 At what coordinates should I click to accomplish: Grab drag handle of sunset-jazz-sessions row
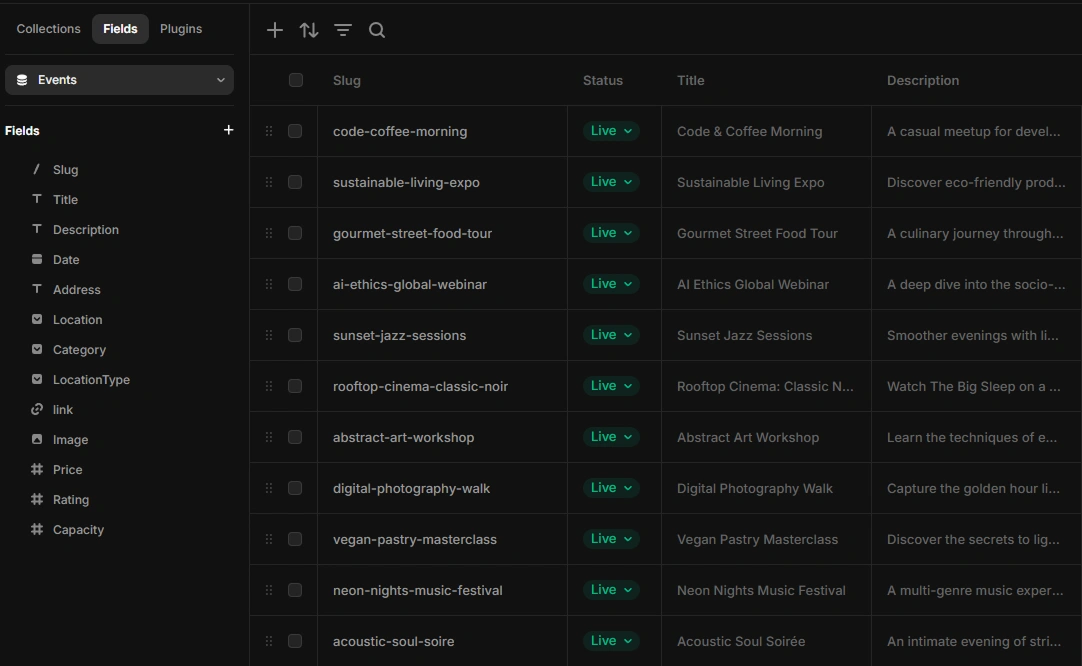[x=269, y=335]
